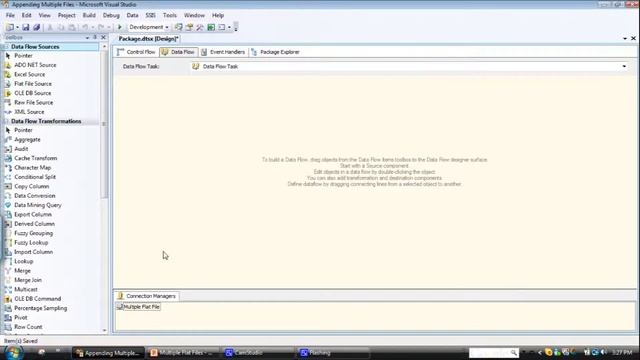Select the Data Conversion transformation
The height and width of the screenshot is (360, 640).
pyautogui.click(x=35, y=196)
